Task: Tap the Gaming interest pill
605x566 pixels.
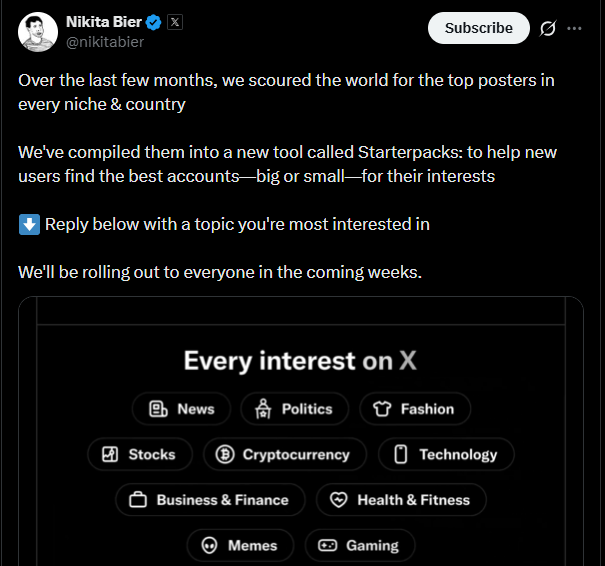Action: [x=359, y=545]
